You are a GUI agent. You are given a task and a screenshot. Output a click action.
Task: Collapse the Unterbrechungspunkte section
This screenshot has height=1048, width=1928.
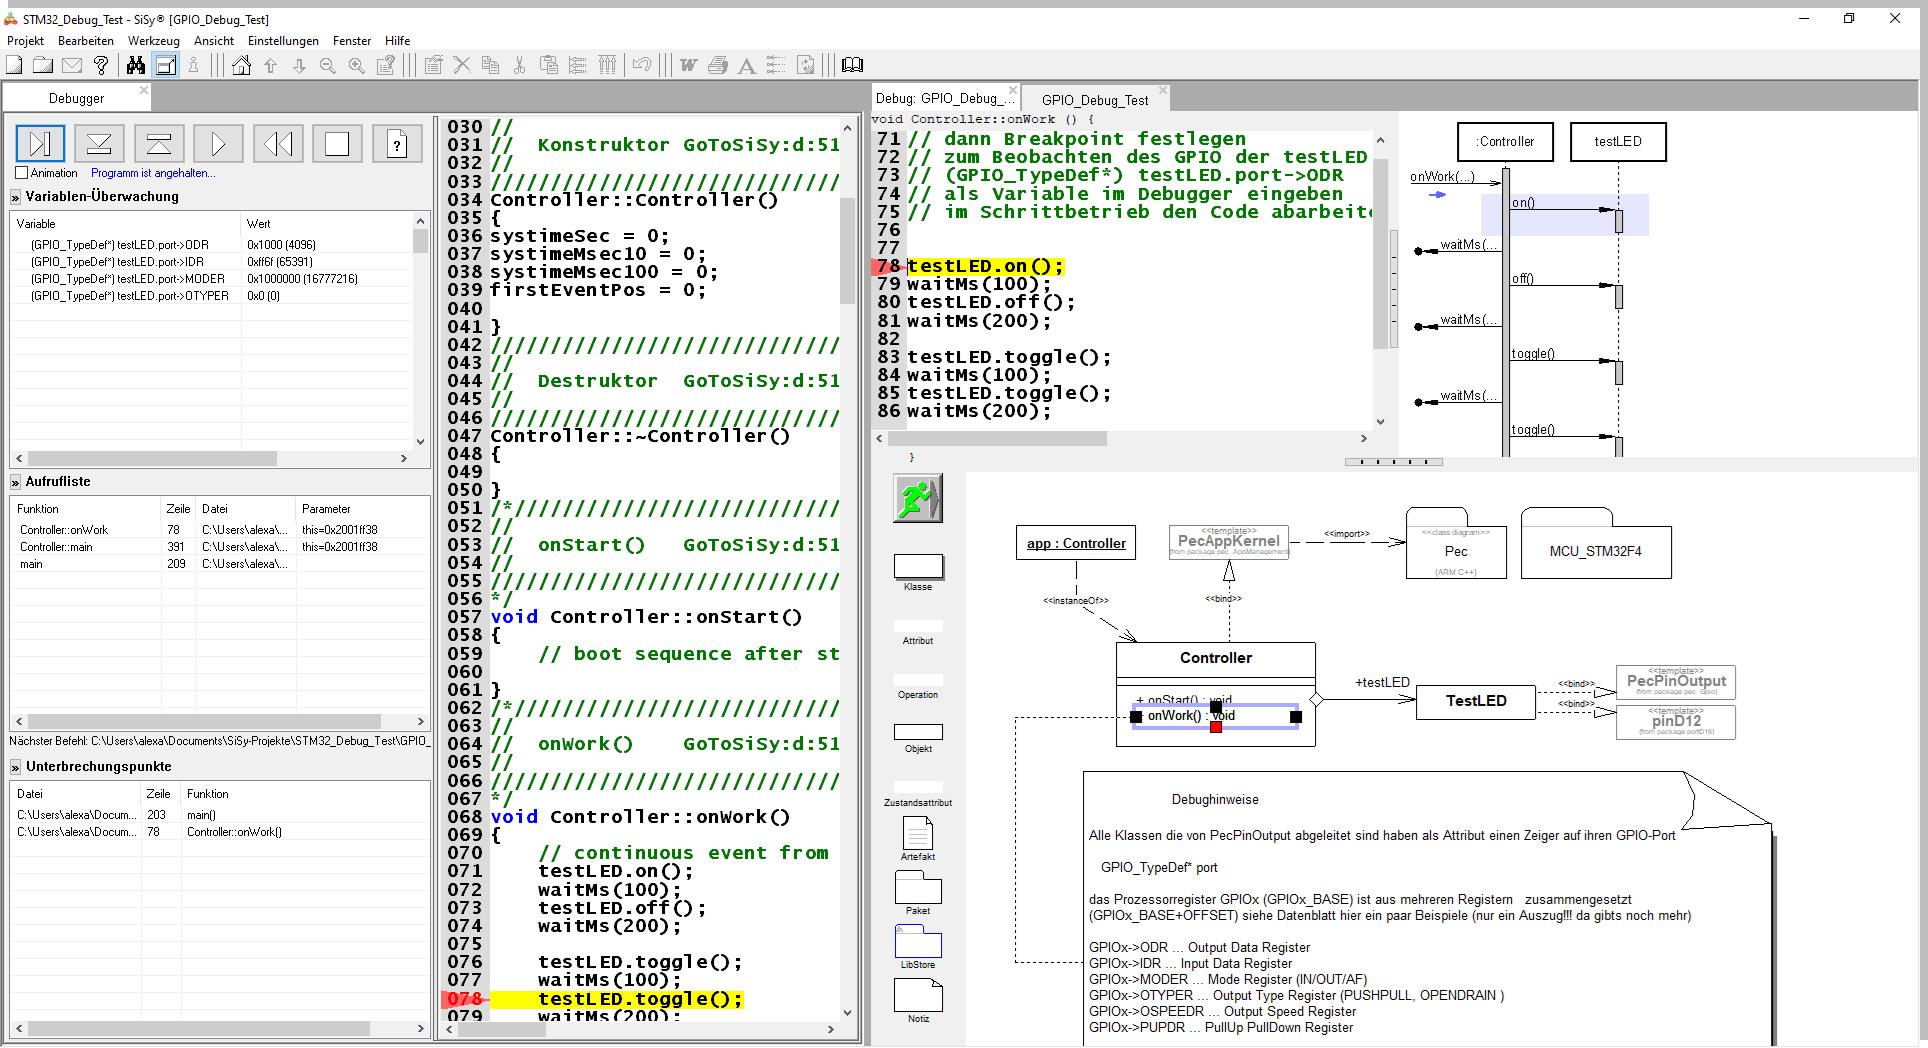(16, 767)
